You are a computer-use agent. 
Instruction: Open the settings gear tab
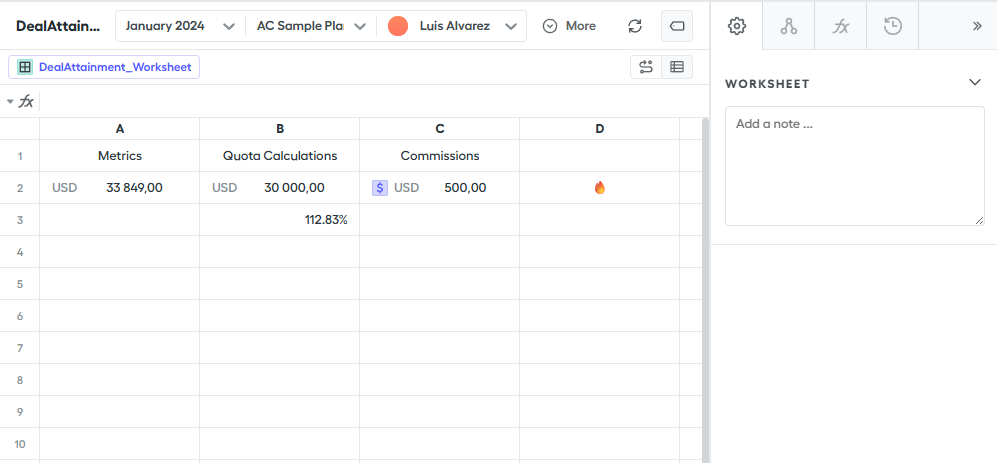pyautogui.click(x=737, y=26)
